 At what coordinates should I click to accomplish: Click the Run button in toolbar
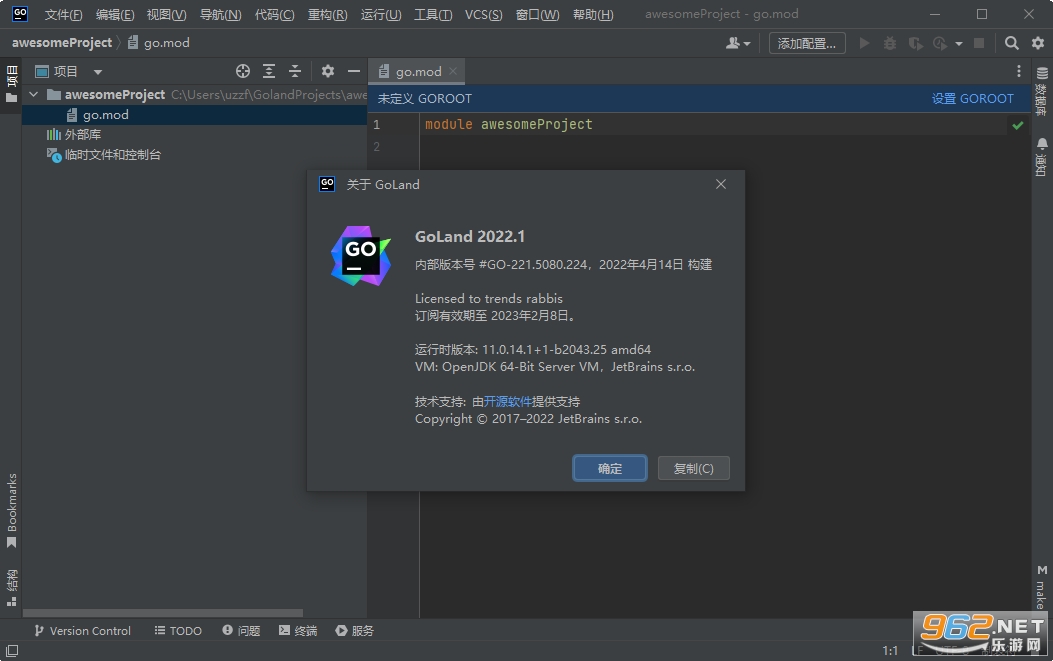864,43
